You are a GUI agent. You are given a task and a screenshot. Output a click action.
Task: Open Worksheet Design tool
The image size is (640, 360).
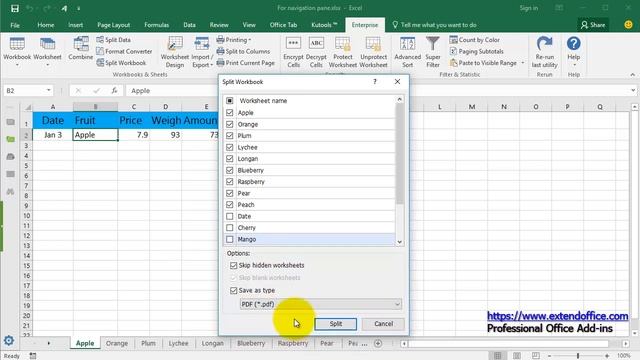coord(175,52)
